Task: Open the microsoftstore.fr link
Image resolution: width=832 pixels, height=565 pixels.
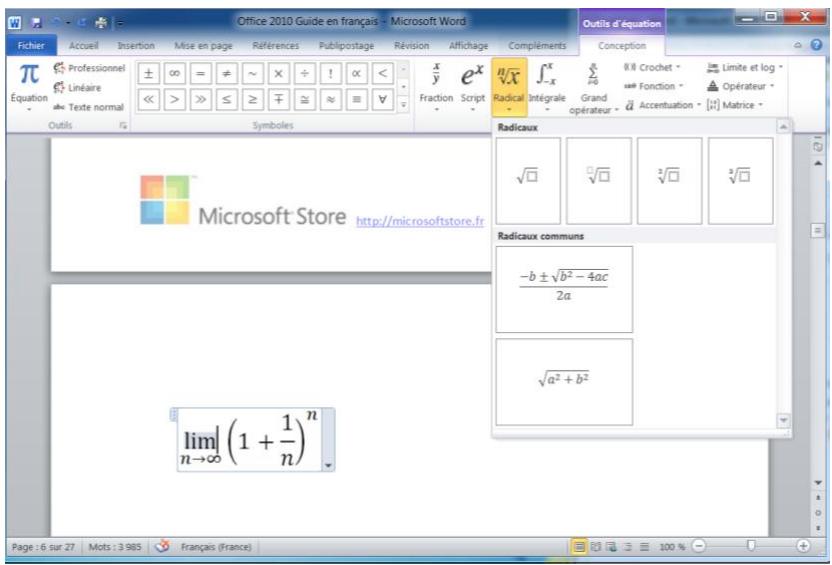Action: point(420,221)
